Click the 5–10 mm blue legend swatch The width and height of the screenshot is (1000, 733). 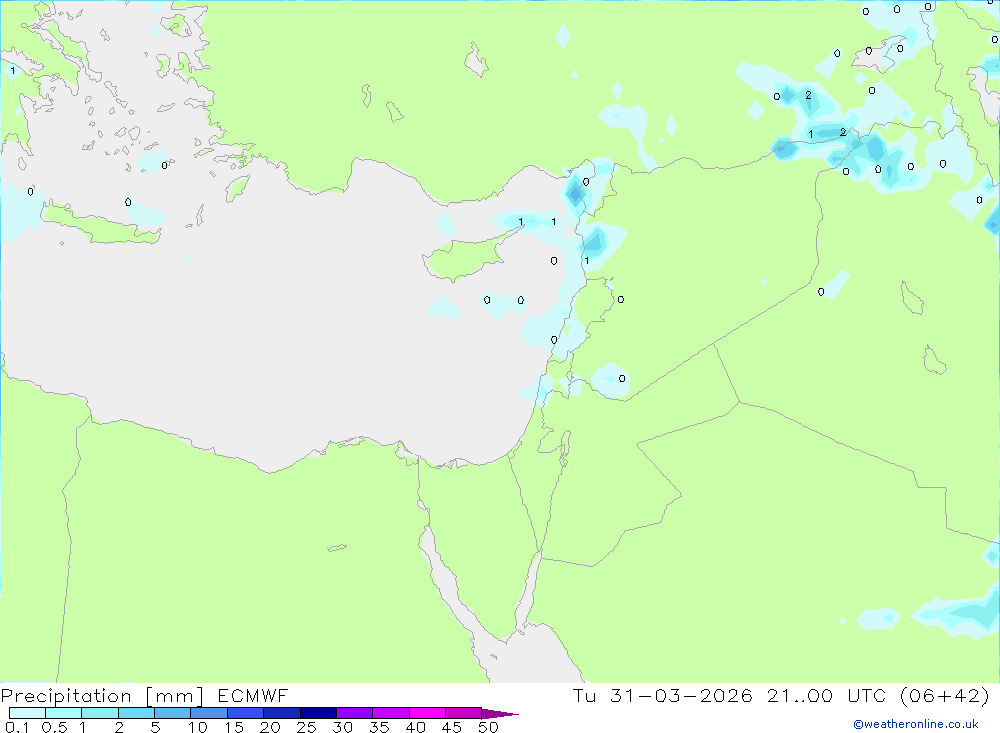point(172,713)
